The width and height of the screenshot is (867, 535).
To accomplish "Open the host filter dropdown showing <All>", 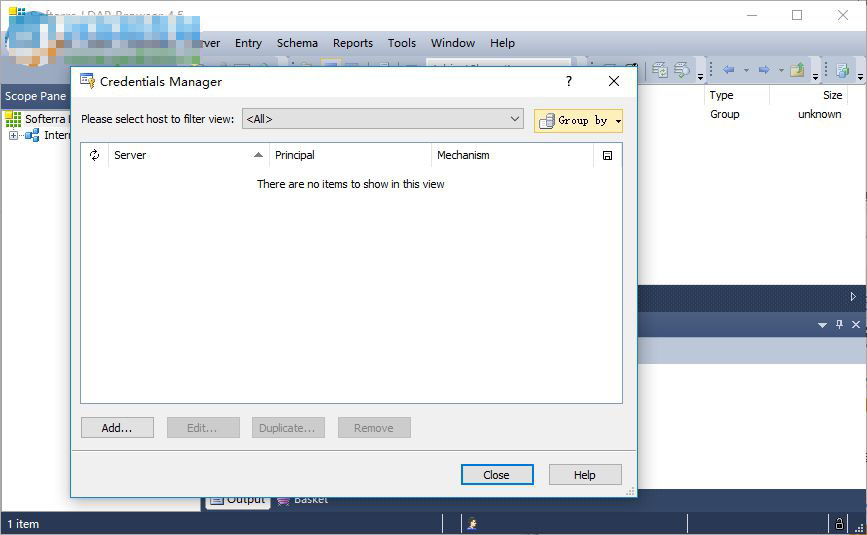I will [x=384, y=119].
